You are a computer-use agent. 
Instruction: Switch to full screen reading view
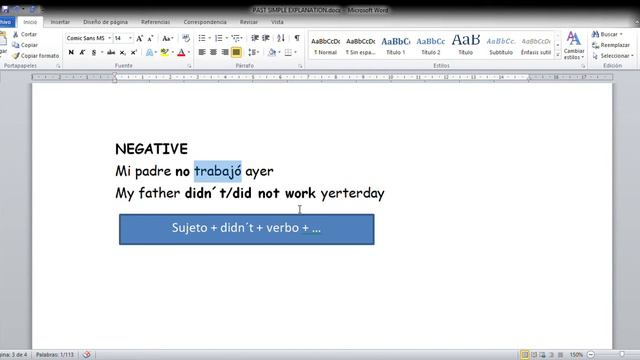534,355
